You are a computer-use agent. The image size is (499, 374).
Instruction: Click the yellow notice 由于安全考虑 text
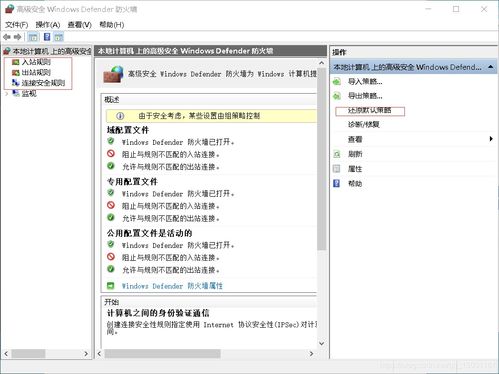199,116
